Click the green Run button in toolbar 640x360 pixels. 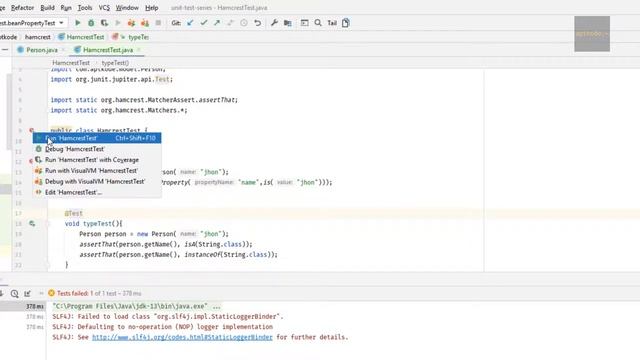pyautogui.click(x=78, y=23)
